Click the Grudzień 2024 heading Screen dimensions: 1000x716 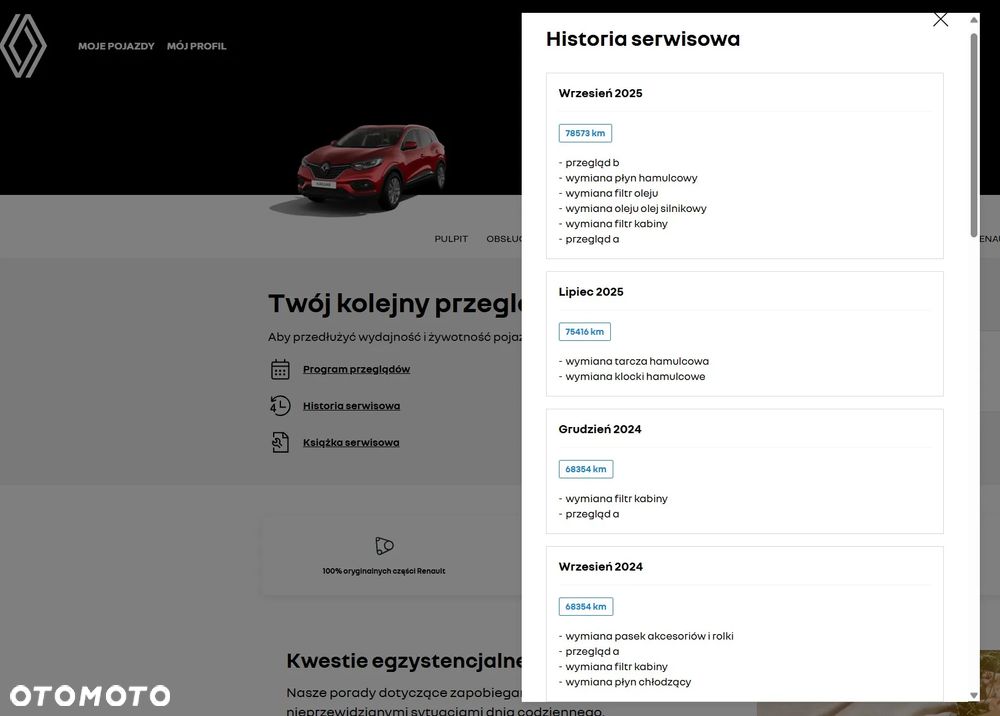(x=599, y=429)
